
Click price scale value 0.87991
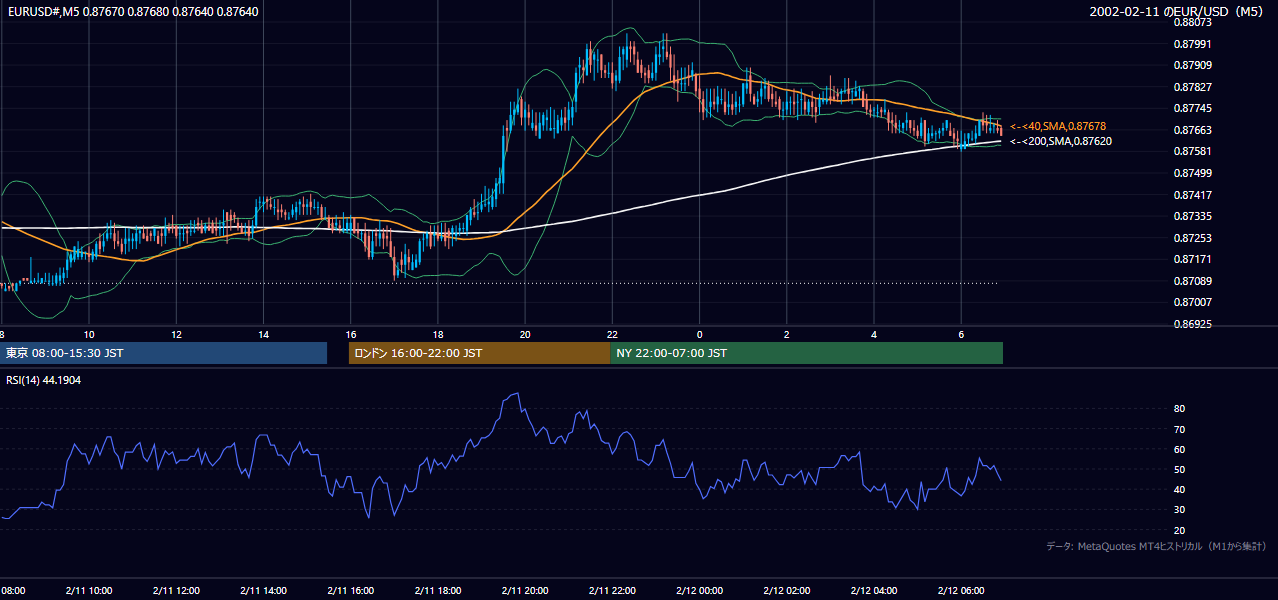click(1192, 44)
